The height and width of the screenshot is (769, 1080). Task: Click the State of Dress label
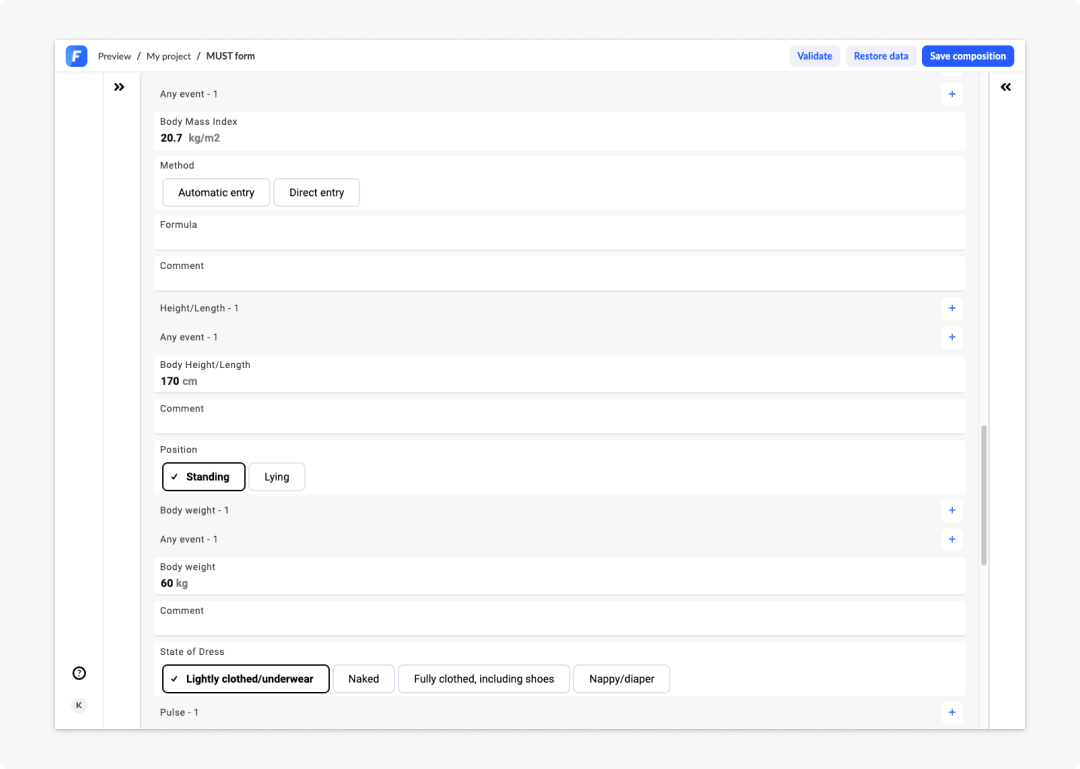pyautogui.click(x=192, y=651)
